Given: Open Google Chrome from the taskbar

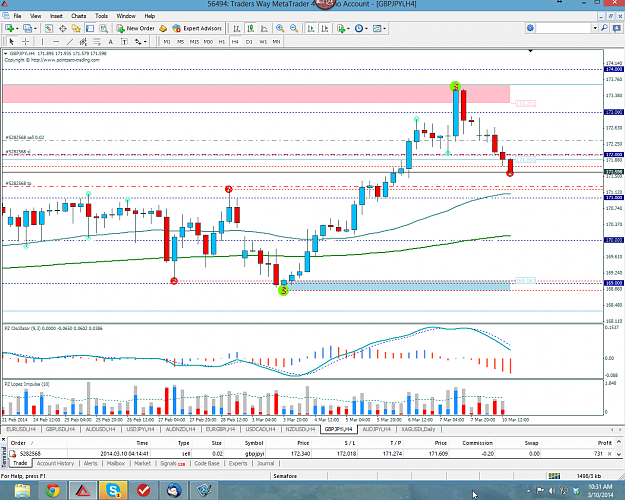Looking at the screenshot, I should (x=52, y=490).
